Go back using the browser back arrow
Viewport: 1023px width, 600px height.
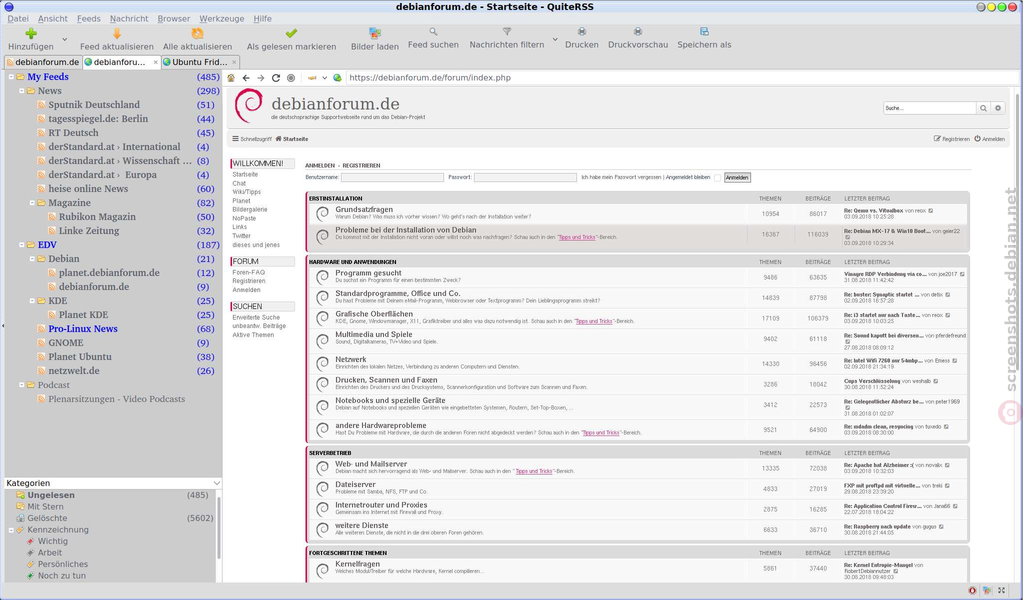[x=246, y=78]
